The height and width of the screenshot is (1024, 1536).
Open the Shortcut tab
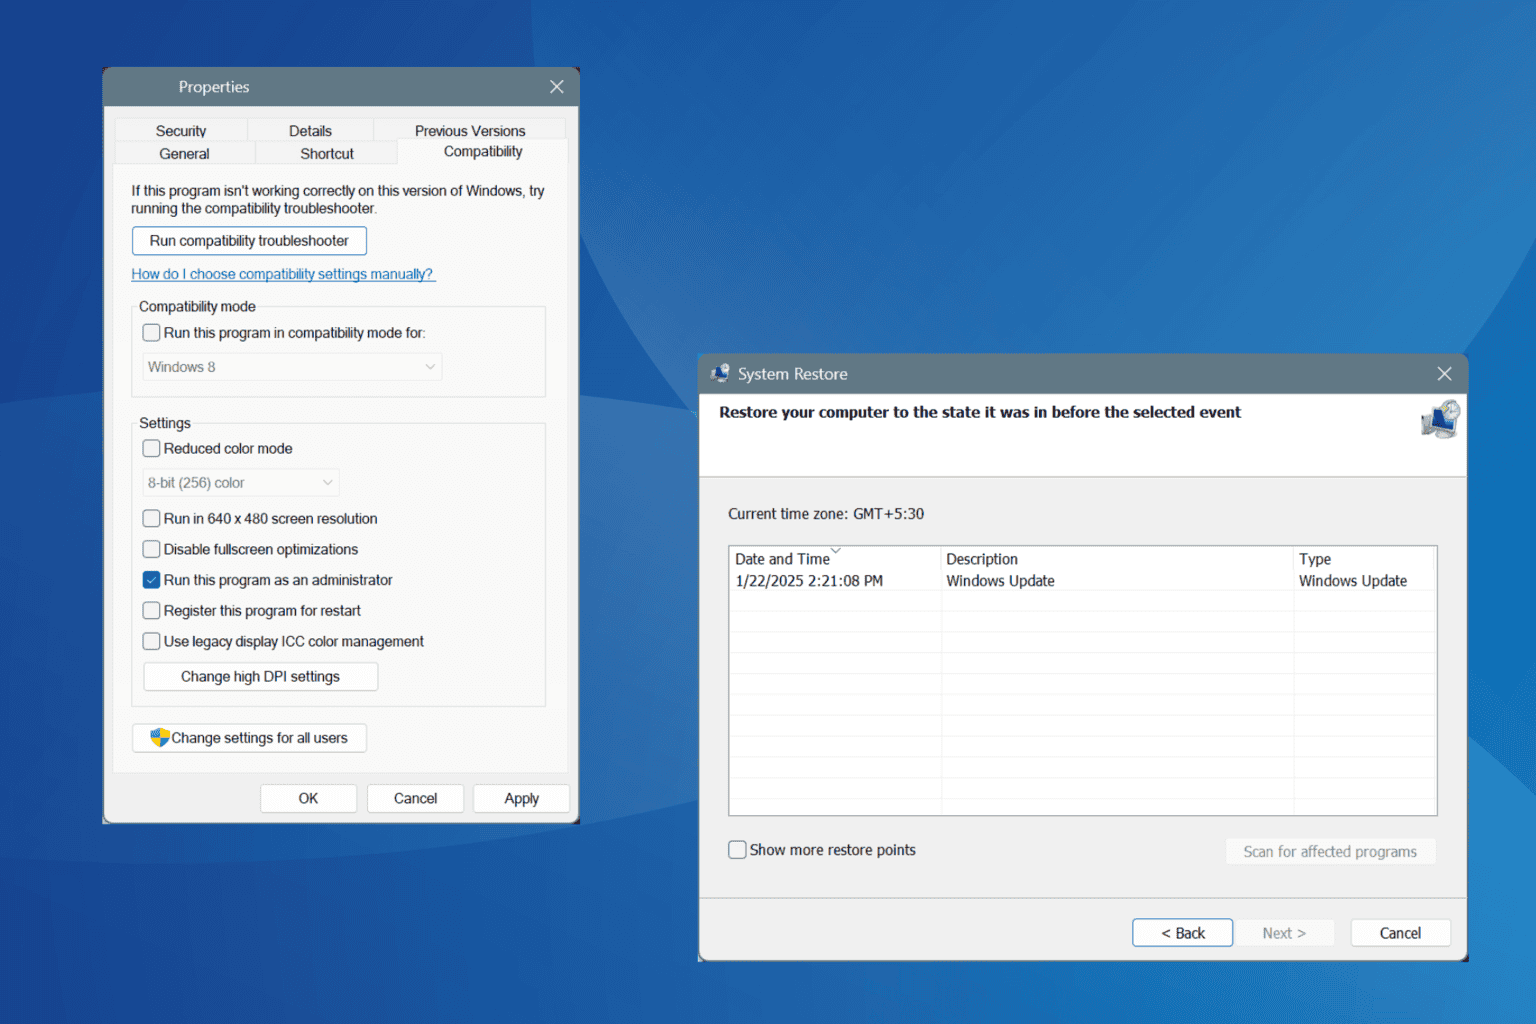327,153
